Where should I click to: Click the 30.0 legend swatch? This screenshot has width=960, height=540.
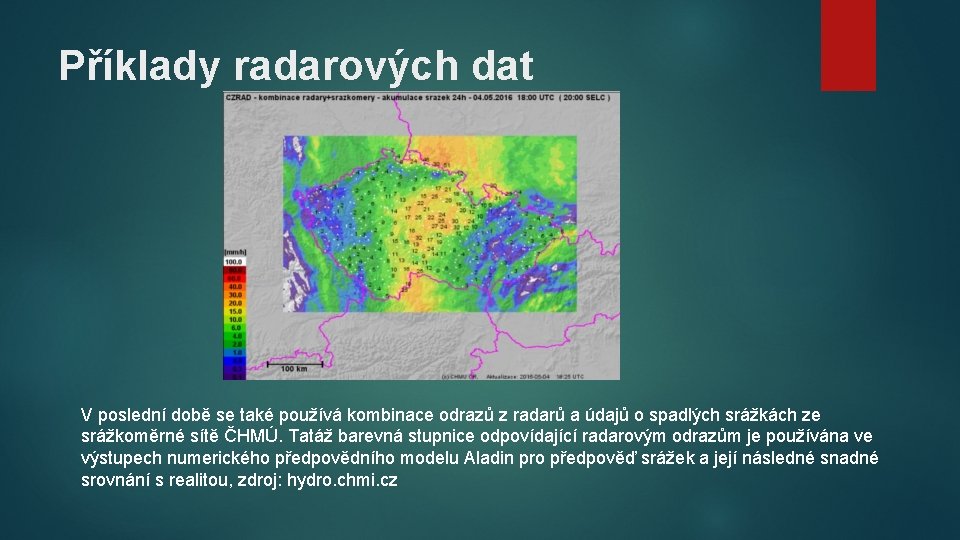click(x=234, y=295)
